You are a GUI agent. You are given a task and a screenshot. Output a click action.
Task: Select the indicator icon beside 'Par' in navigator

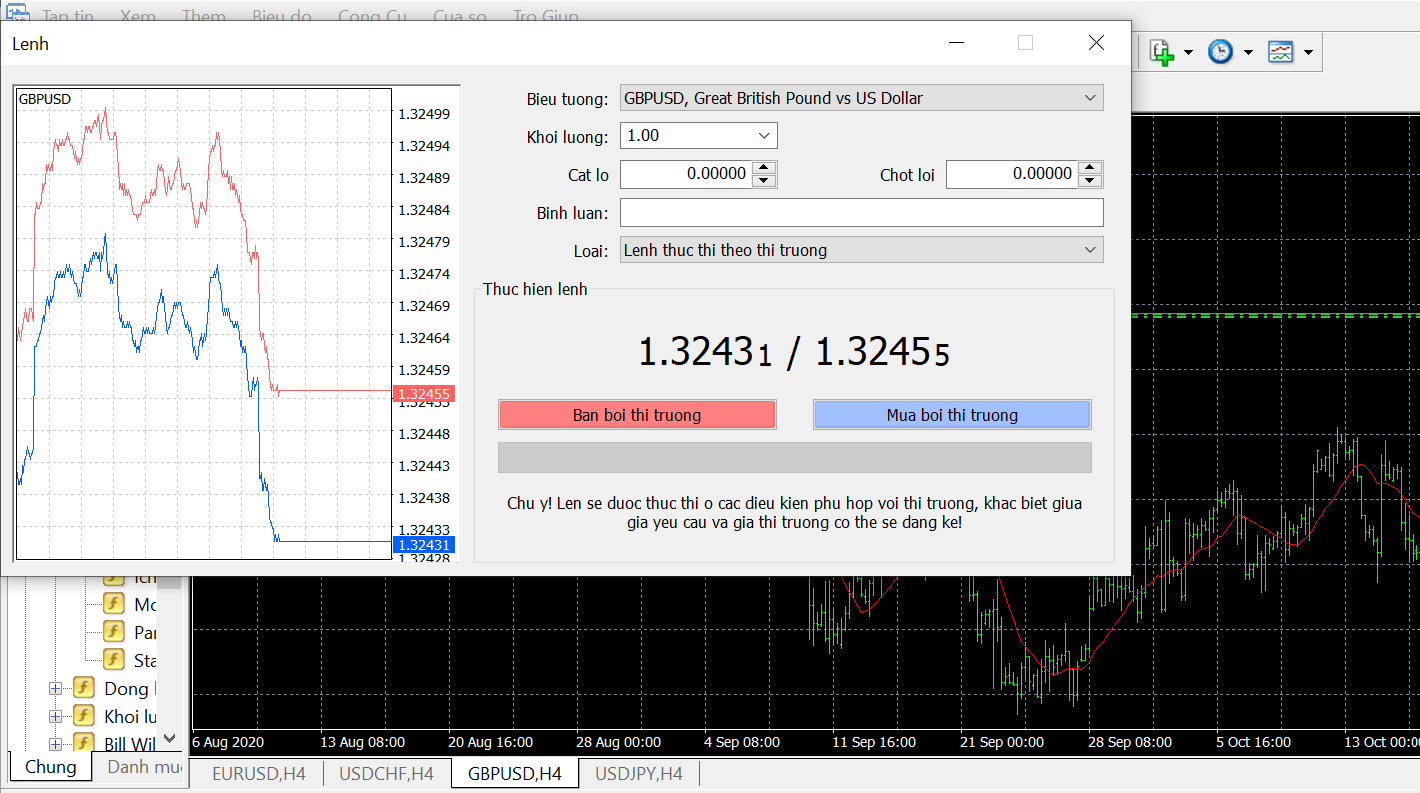point(114,632)
